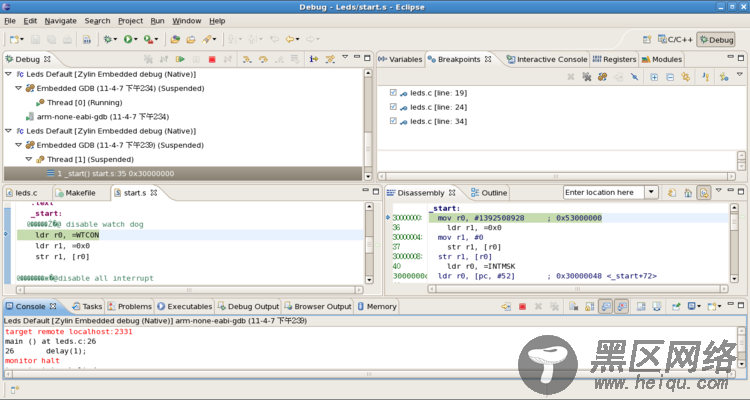Click Remove All Breakpoints icon

(x=586, y=77)
